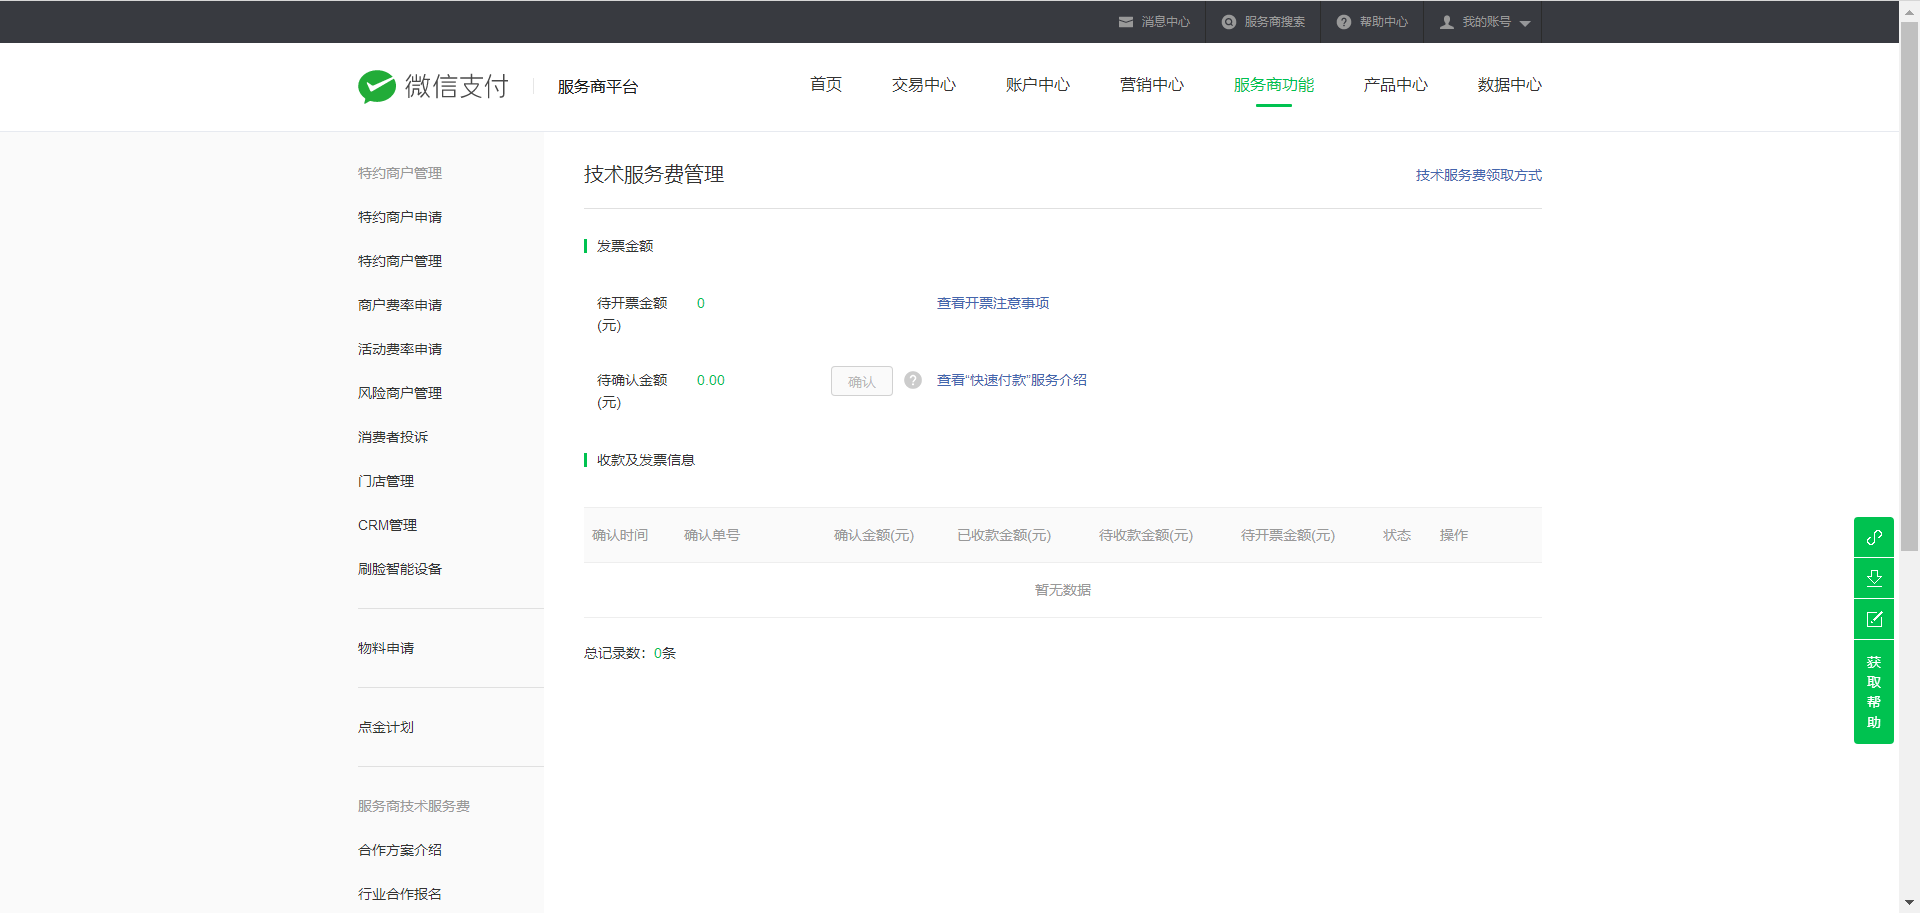Click 已收款金额(元) column header
The image size is (1920, 913).
click(x=1004, y=535)
